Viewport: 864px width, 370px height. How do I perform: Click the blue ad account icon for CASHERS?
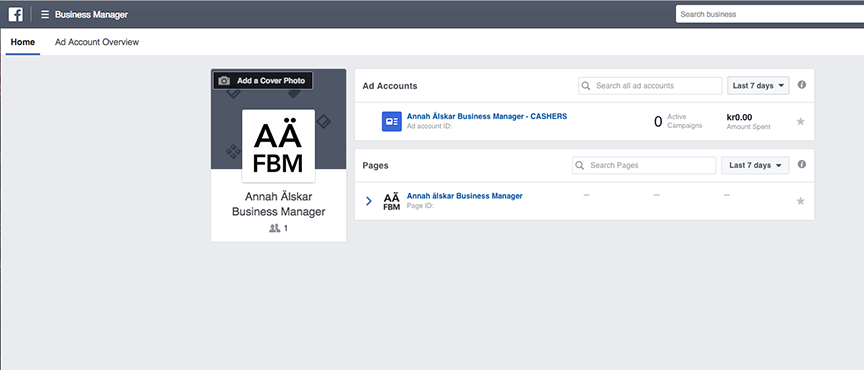(x=392, y=121)
